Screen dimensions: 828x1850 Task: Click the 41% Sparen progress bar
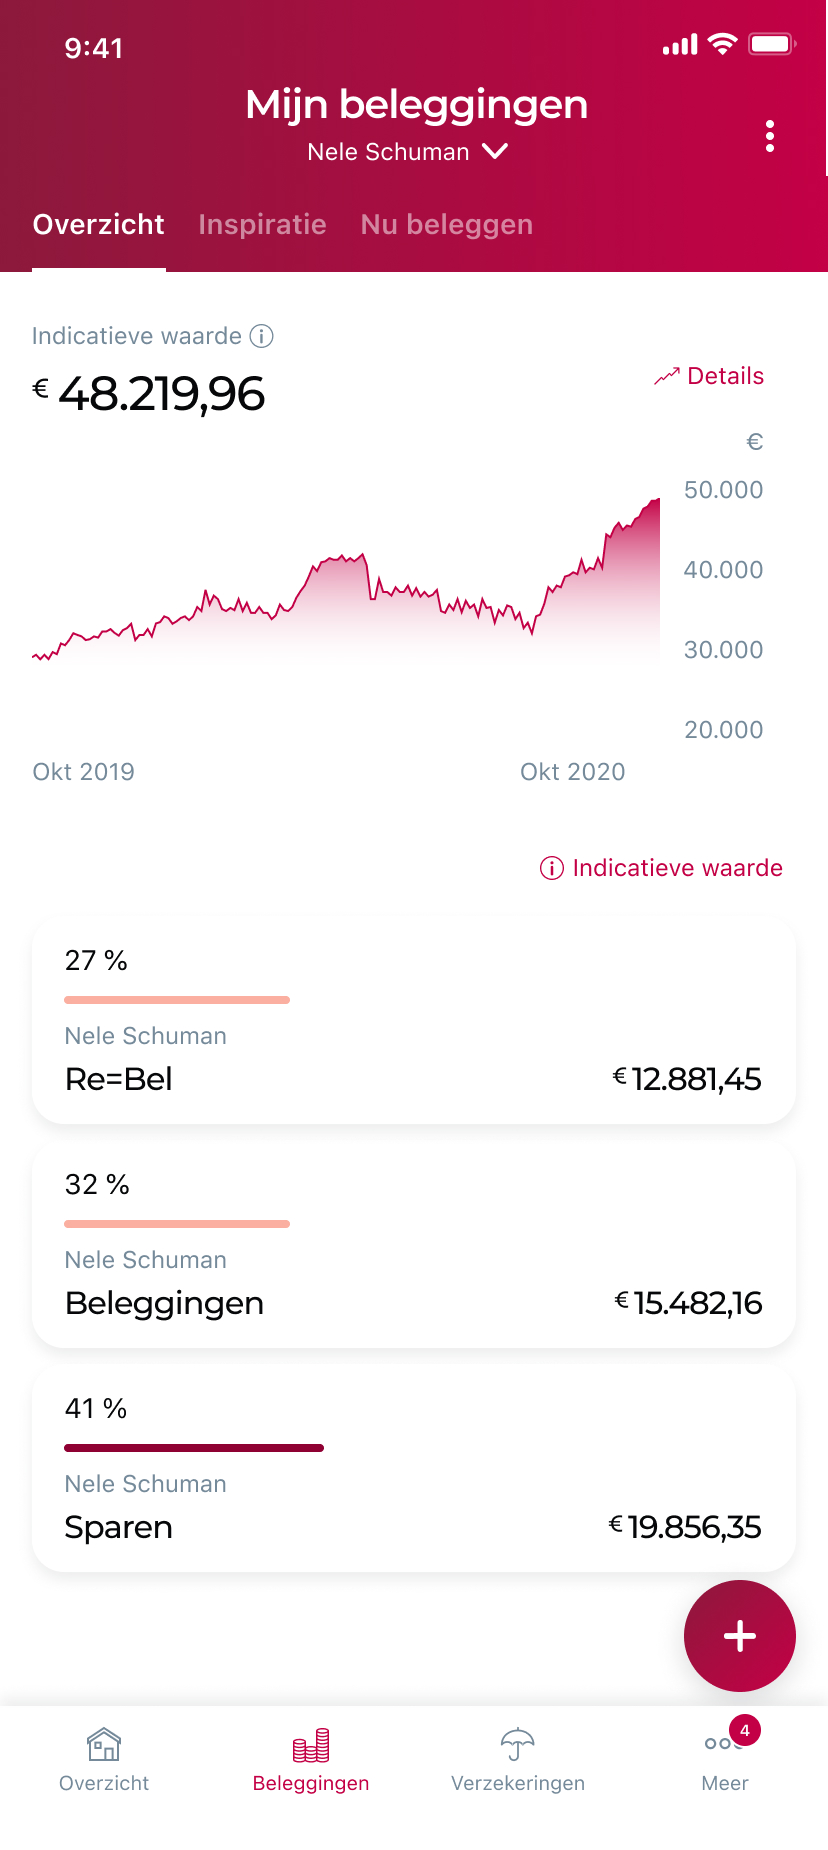194,1447
